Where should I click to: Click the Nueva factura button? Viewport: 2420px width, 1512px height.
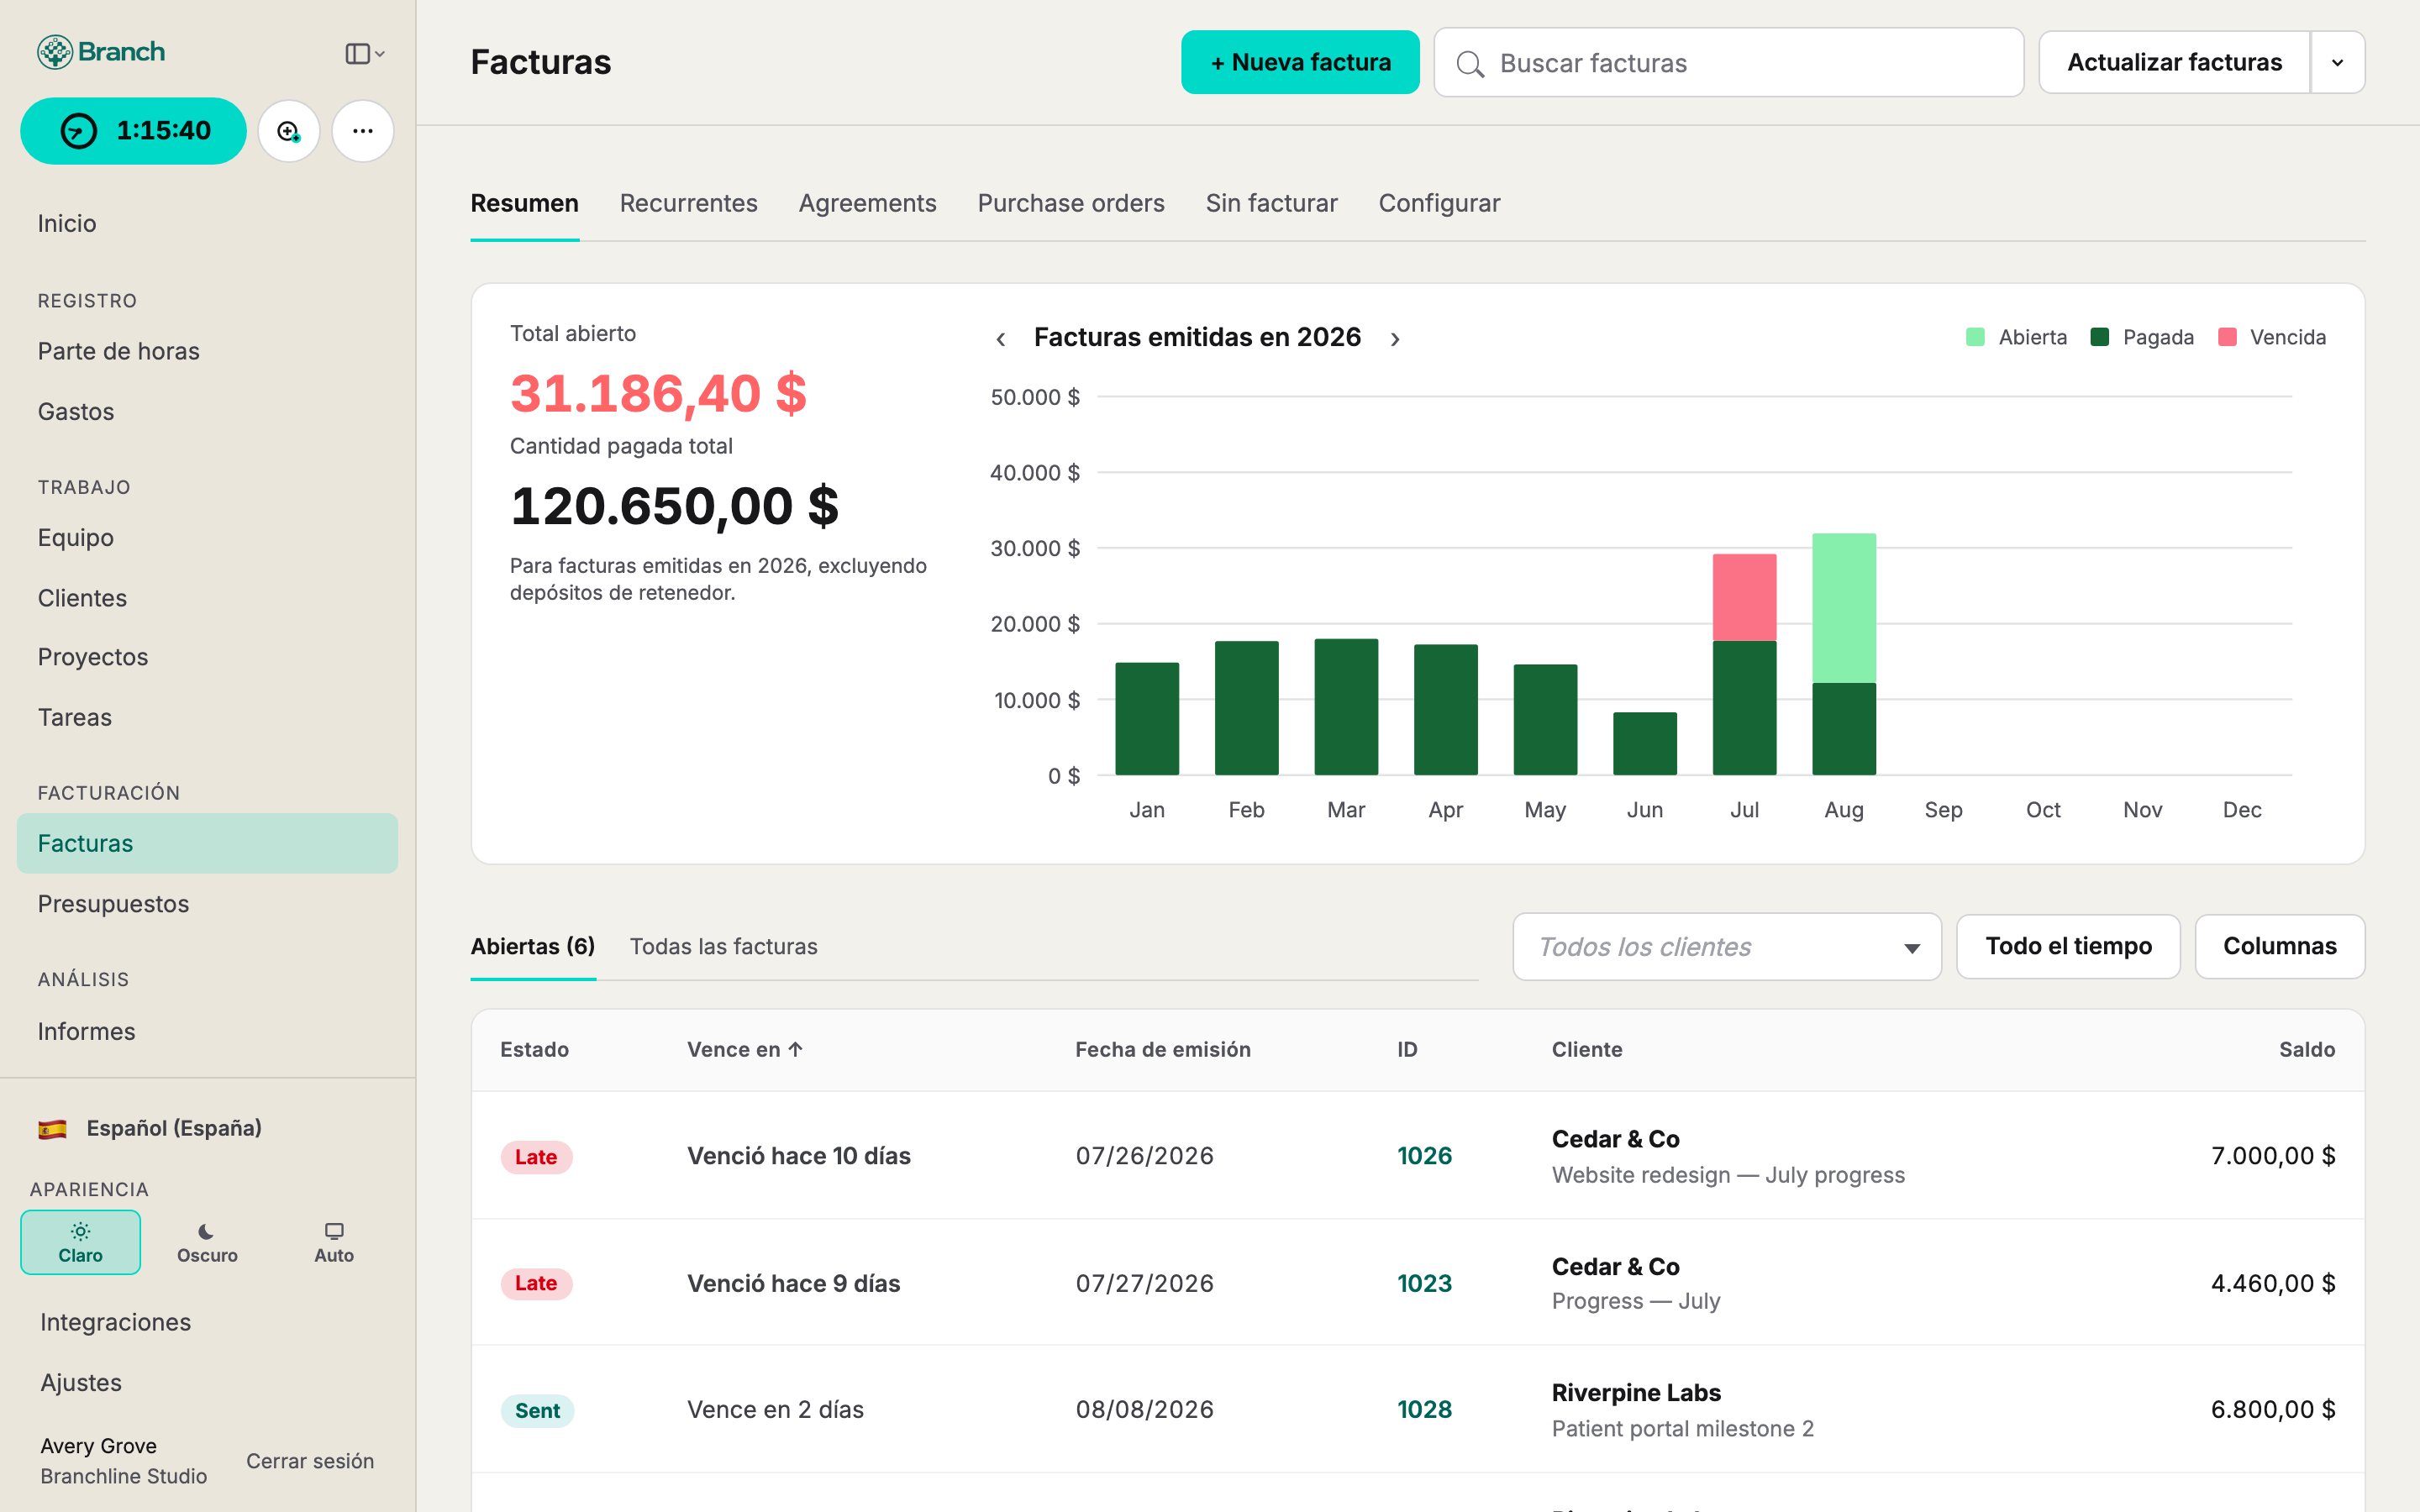1300,62
